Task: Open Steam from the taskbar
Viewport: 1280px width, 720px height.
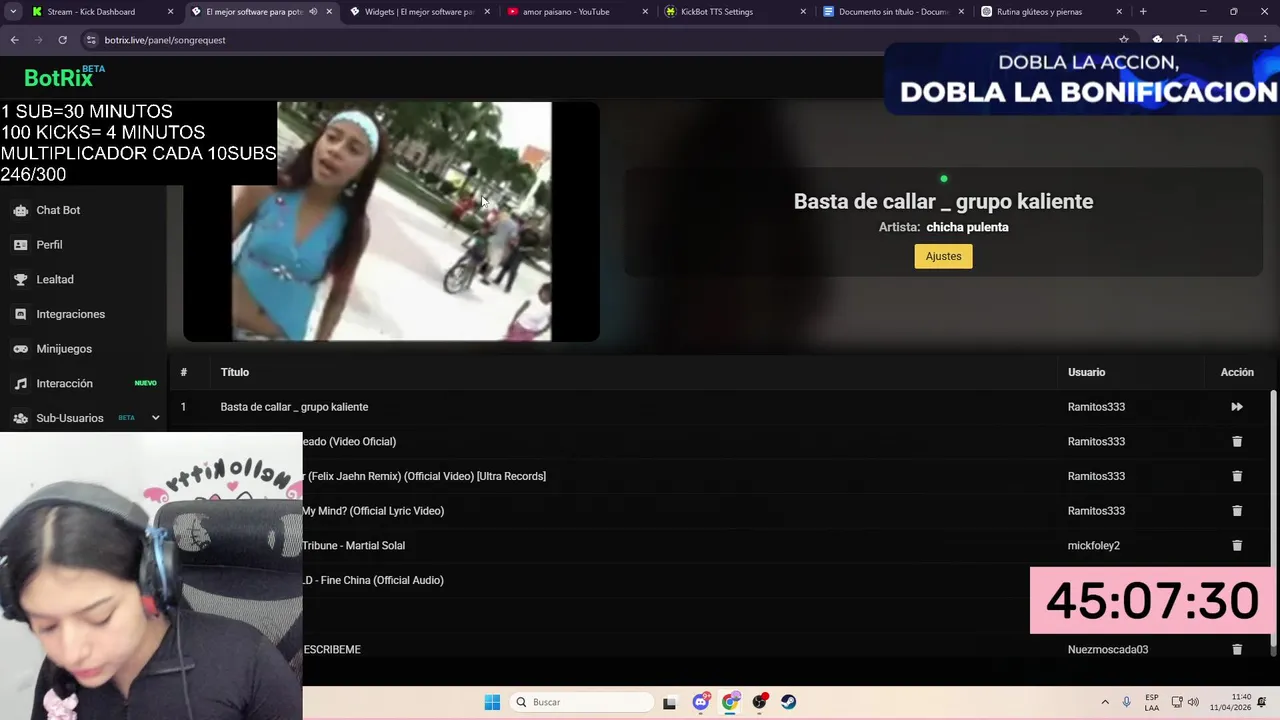Action: (789, 702)
